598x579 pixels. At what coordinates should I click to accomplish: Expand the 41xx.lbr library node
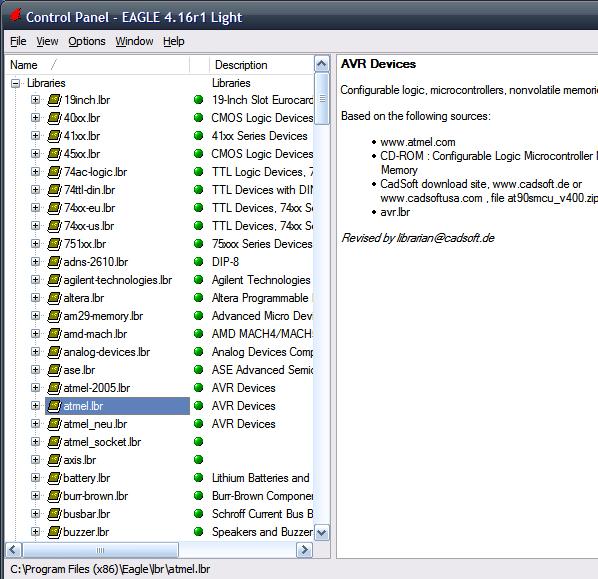[35, 136]
